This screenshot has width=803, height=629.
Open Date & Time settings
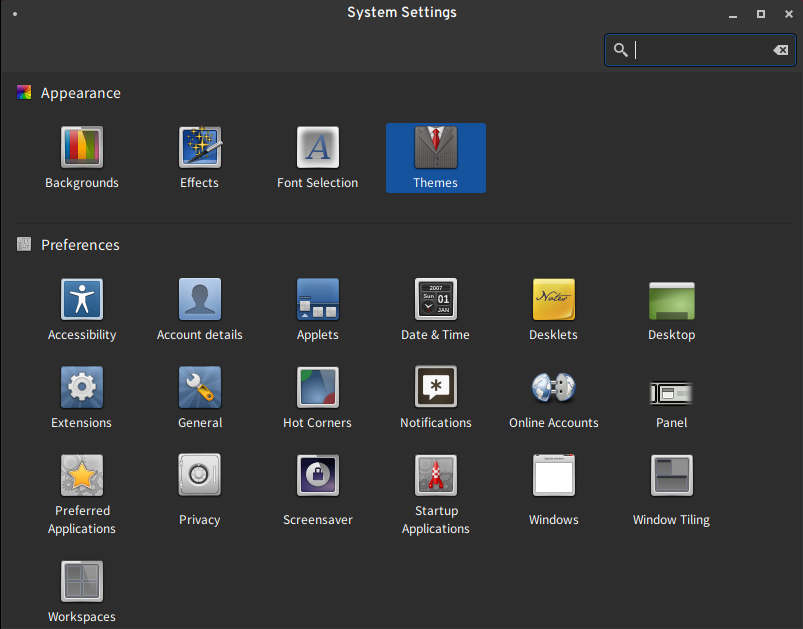pos(435,300)
